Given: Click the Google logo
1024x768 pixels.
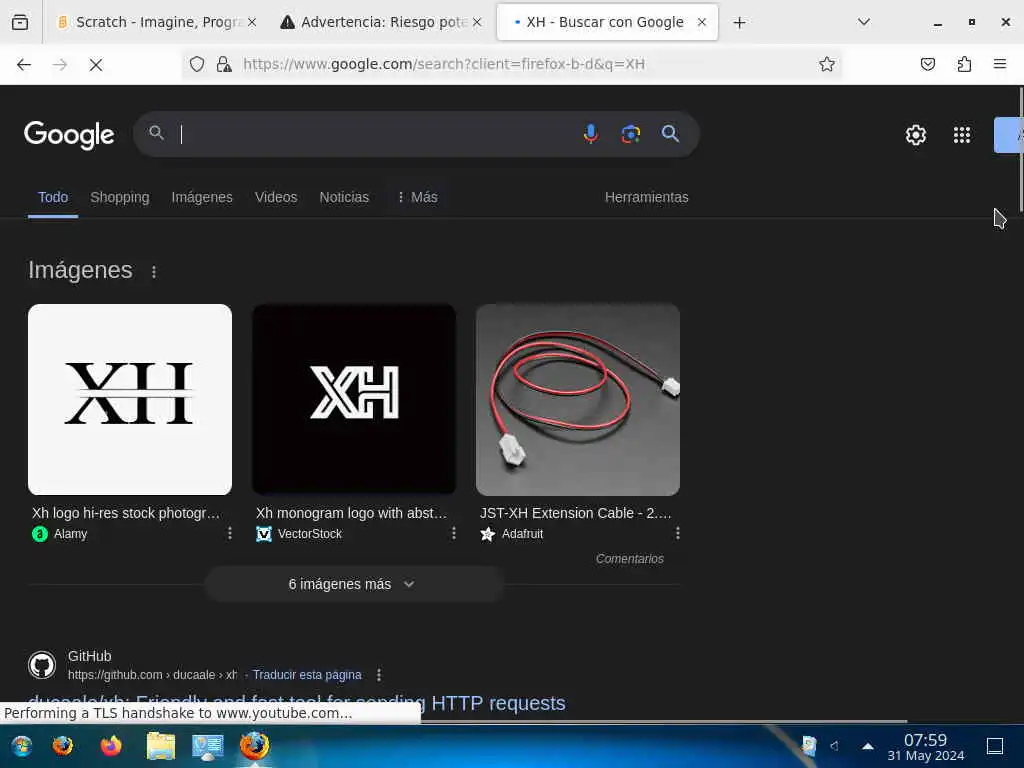Looking at the screenshot, I should pyautogui.click(x=69, y=135).
